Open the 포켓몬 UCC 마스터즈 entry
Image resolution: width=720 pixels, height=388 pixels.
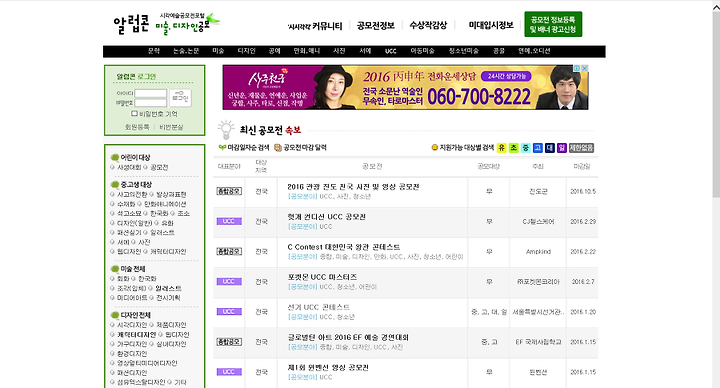click(322, 277)
